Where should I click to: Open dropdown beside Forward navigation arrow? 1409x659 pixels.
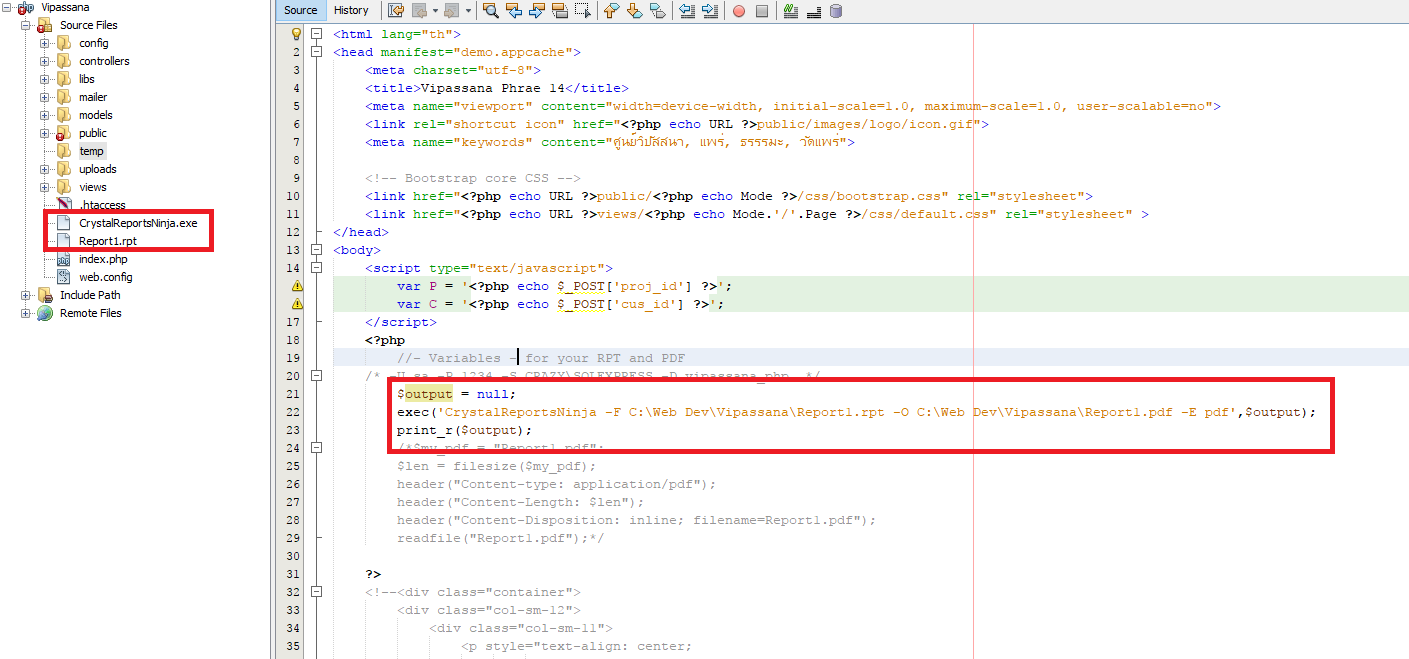pyautogui.click(x=468, y=11)
